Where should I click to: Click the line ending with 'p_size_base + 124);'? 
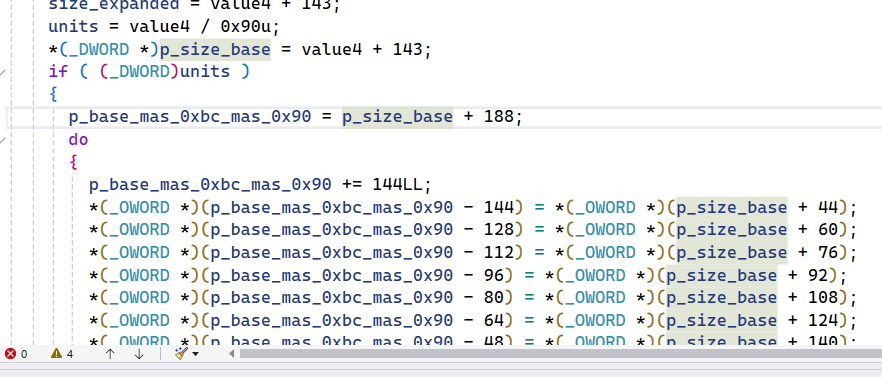(x=472, y=320)
